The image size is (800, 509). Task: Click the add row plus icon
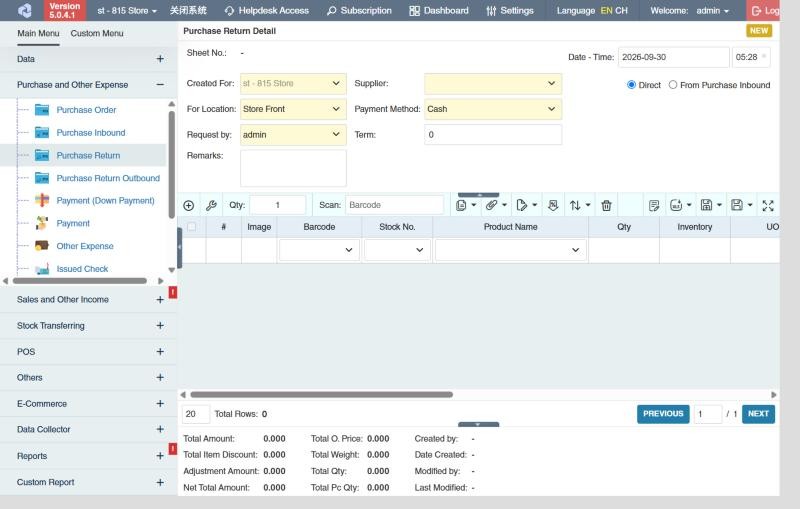point(188,205)
